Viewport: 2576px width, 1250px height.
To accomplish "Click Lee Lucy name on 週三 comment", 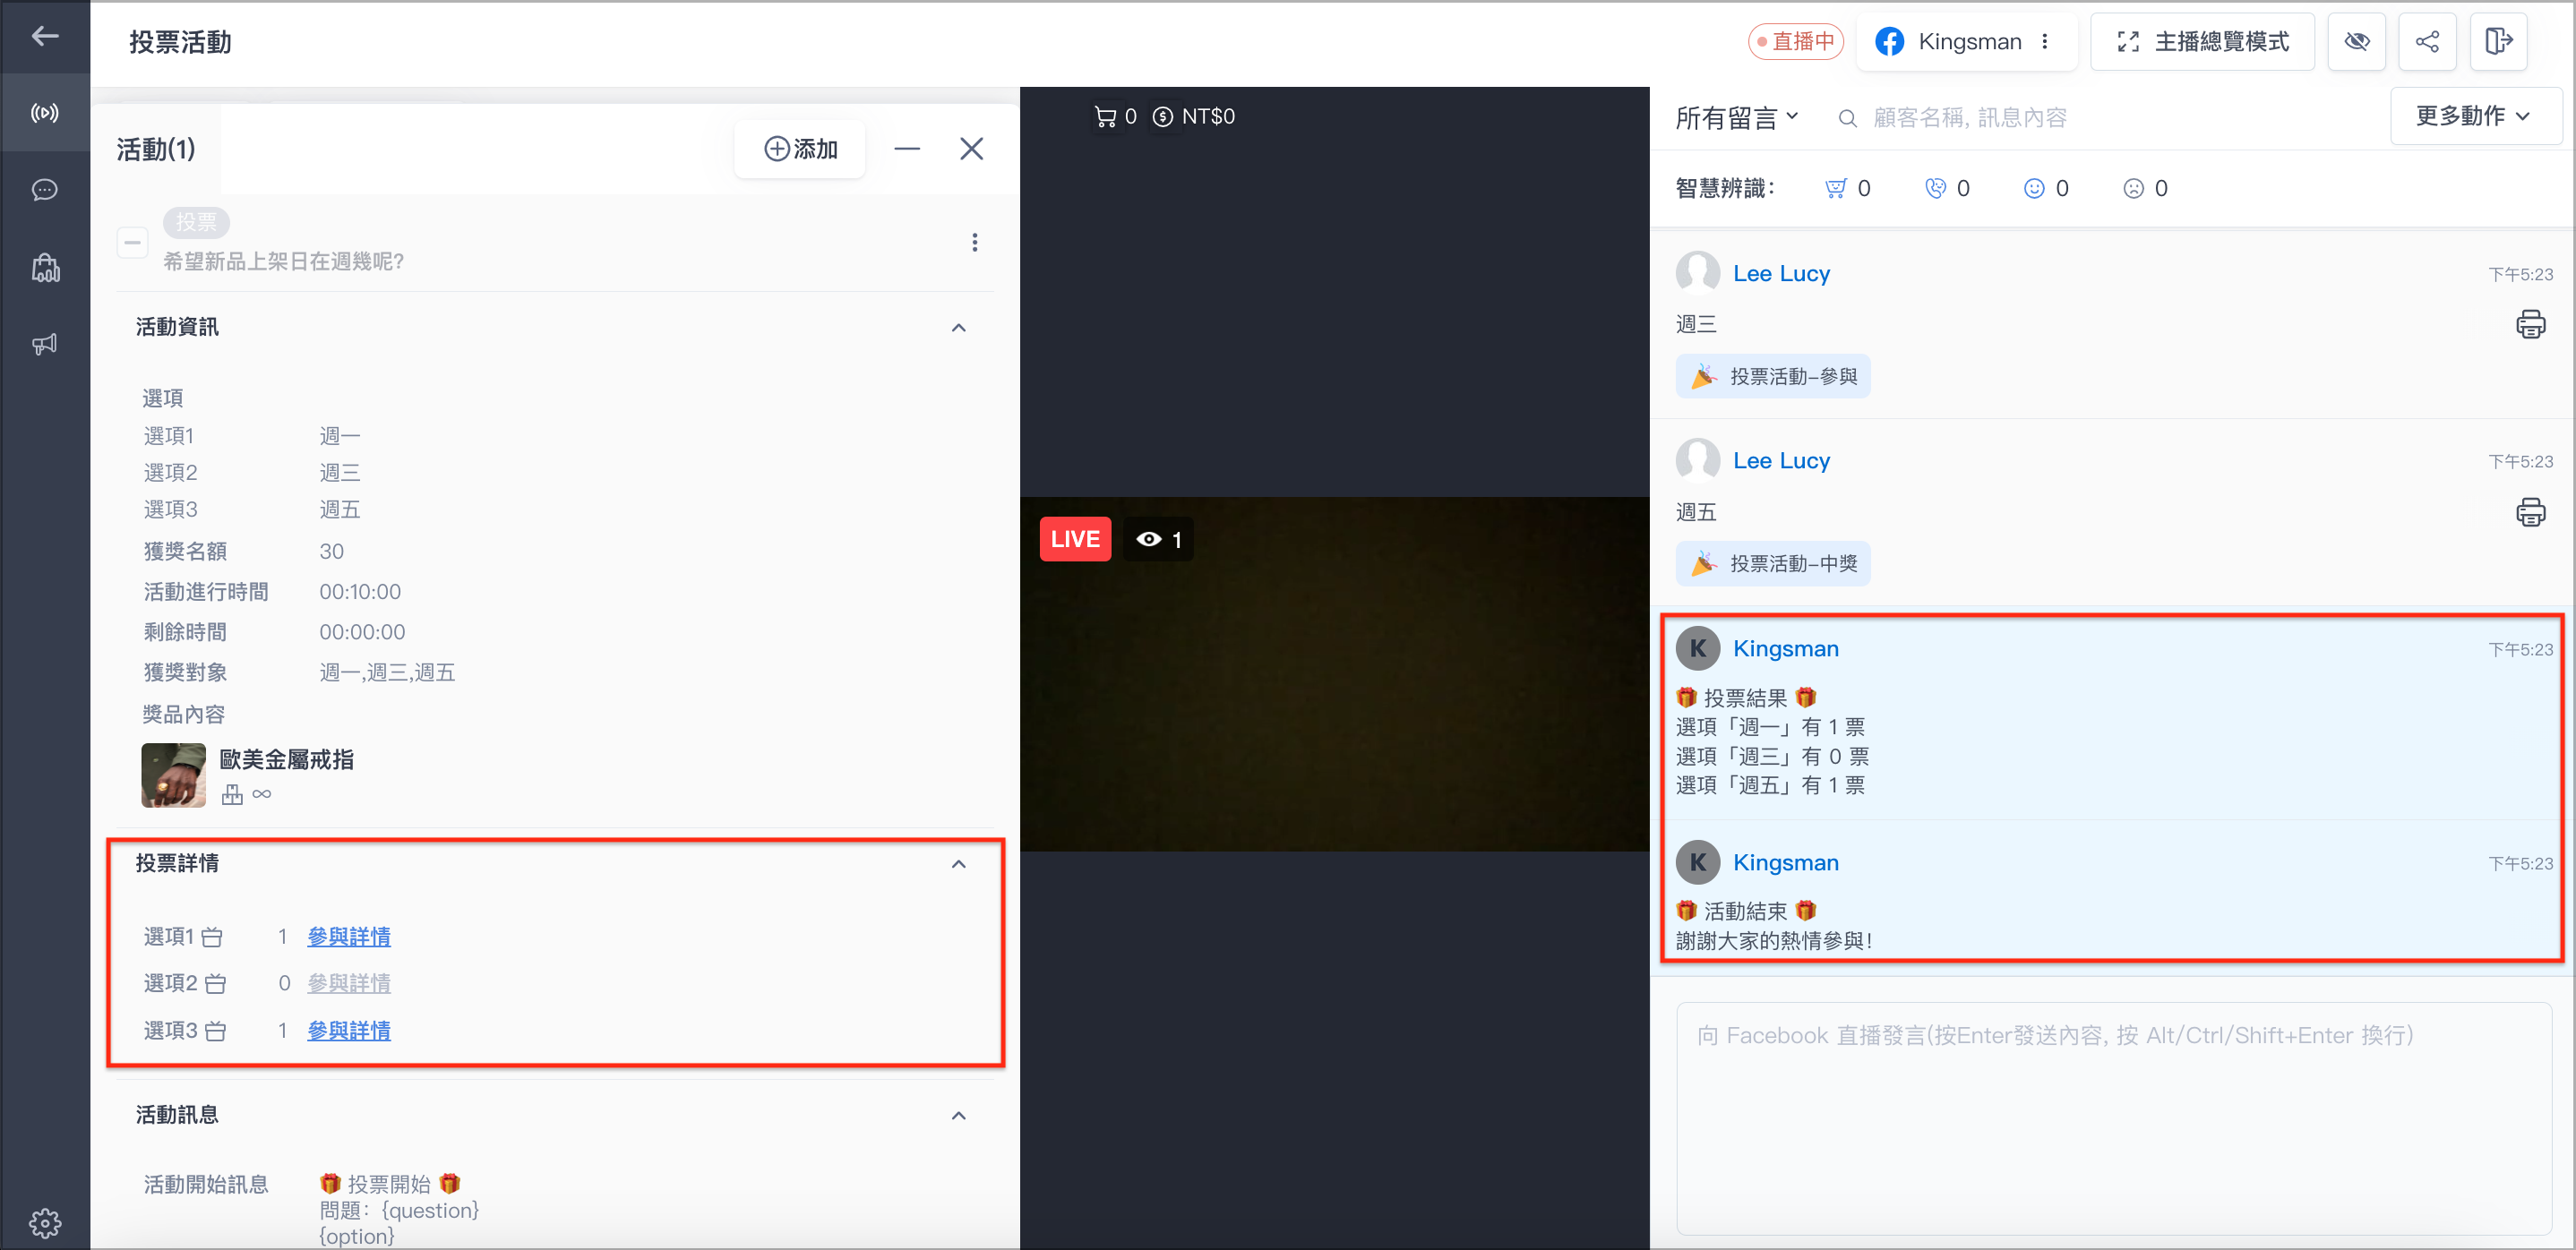I will pyautogui.click(x=1781, y=274).
